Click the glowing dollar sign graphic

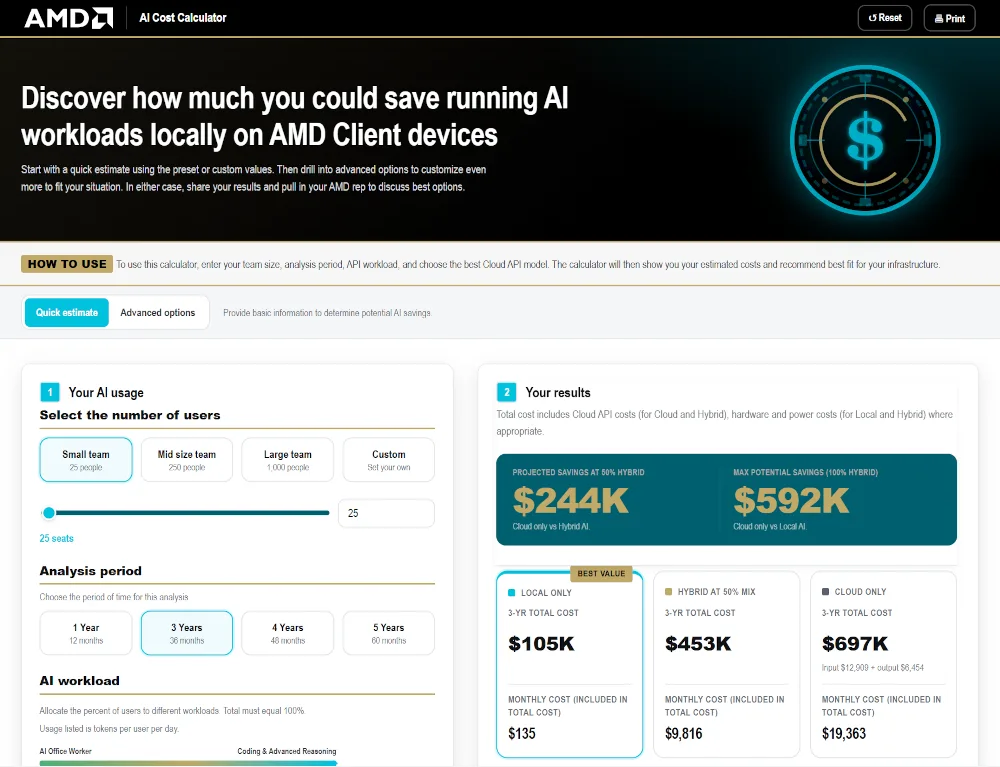point(865,140)
